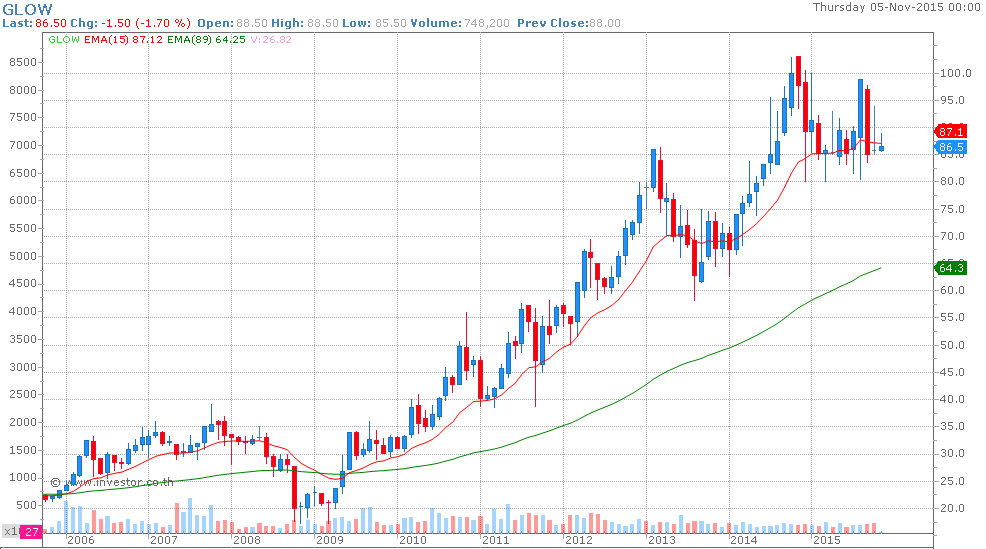
Task: Click the High: 88.50 value
Action: 305,23
